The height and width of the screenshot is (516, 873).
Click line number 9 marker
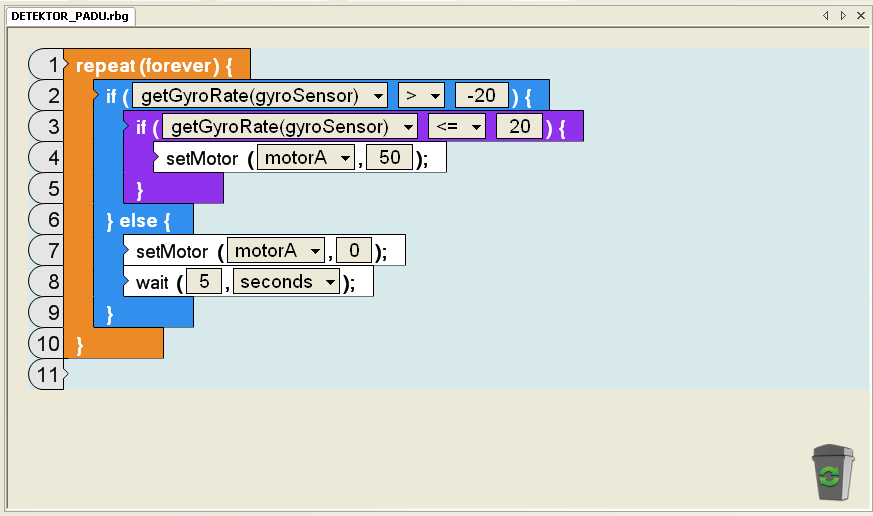[x=48, y=313]
